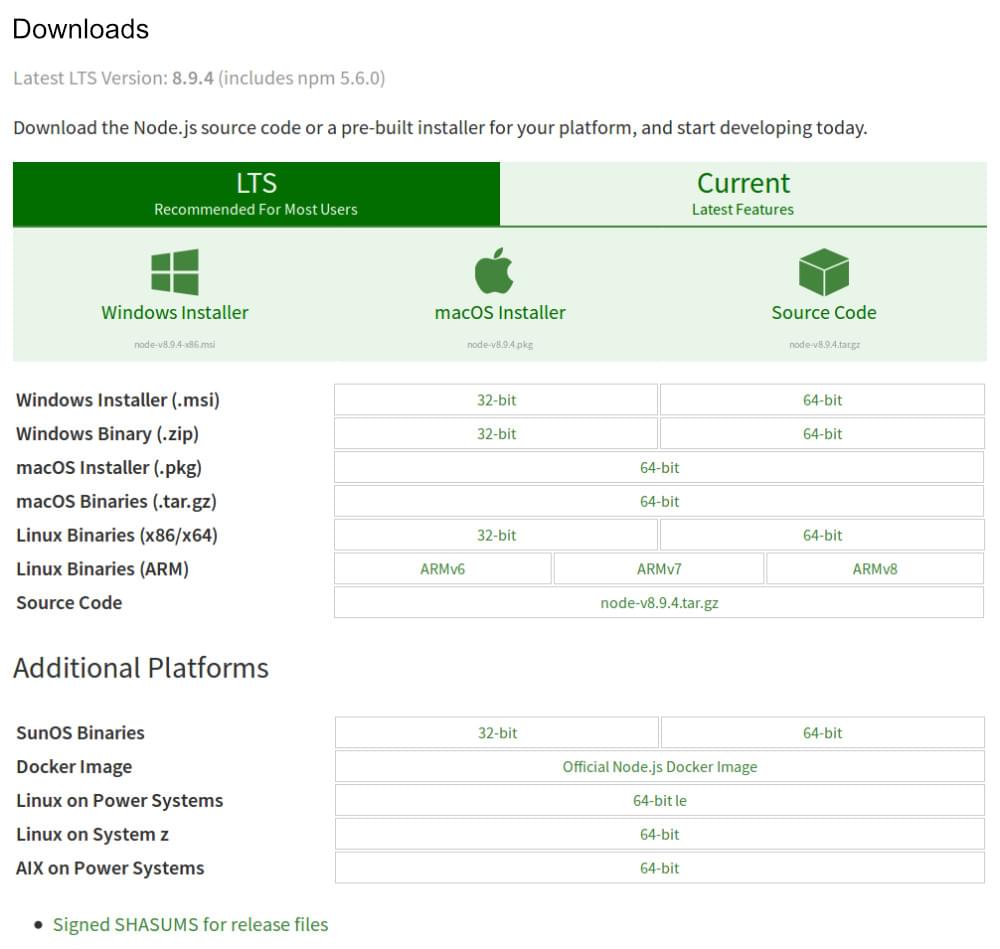Select the LTS tab

click(x=256, y=193)
